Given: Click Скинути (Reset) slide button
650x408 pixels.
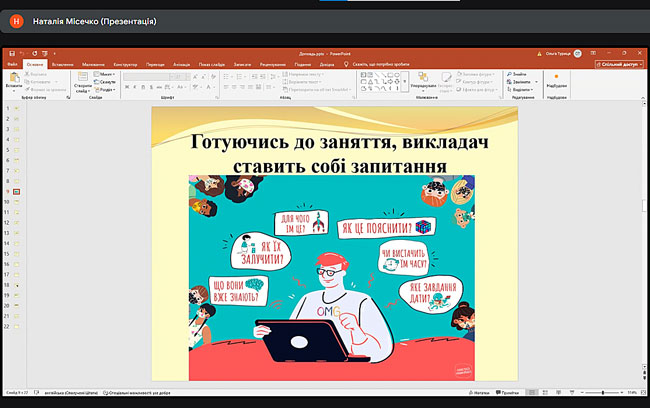Looking at the screenshot, I should point(106,80).
